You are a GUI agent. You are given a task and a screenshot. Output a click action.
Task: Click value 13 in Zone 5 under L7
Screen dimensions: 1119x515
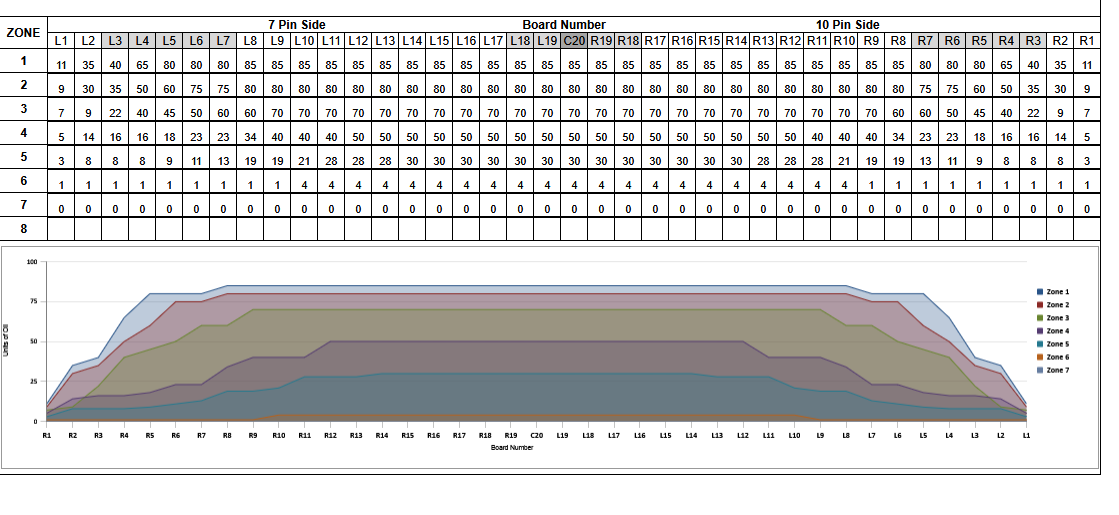tap(223, 161)
